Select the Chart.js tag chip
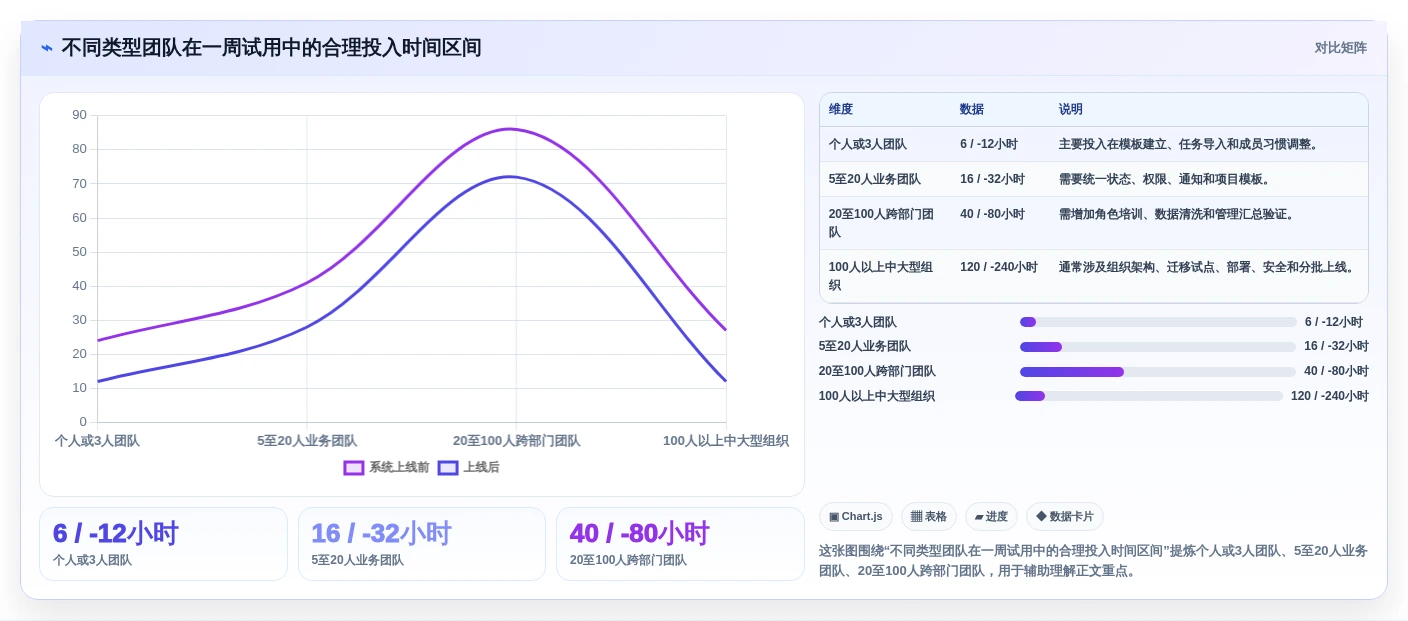The height and width of the screenshot is (621, 1408). point(856,517)
